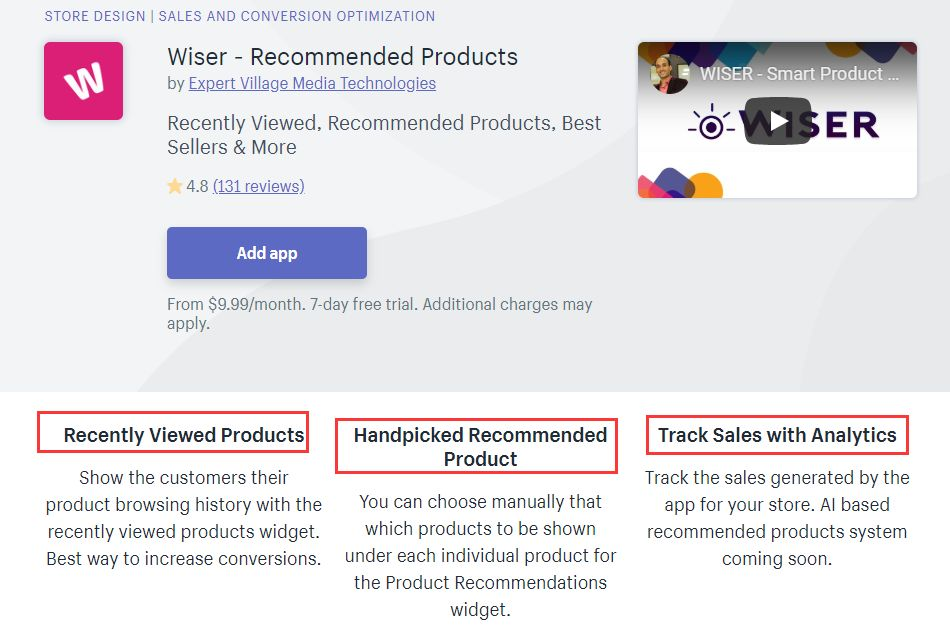The width and height of the screenshot is (950, 637).
Task: Click the presenter avatar in the video header
Action: coord(668,74)
